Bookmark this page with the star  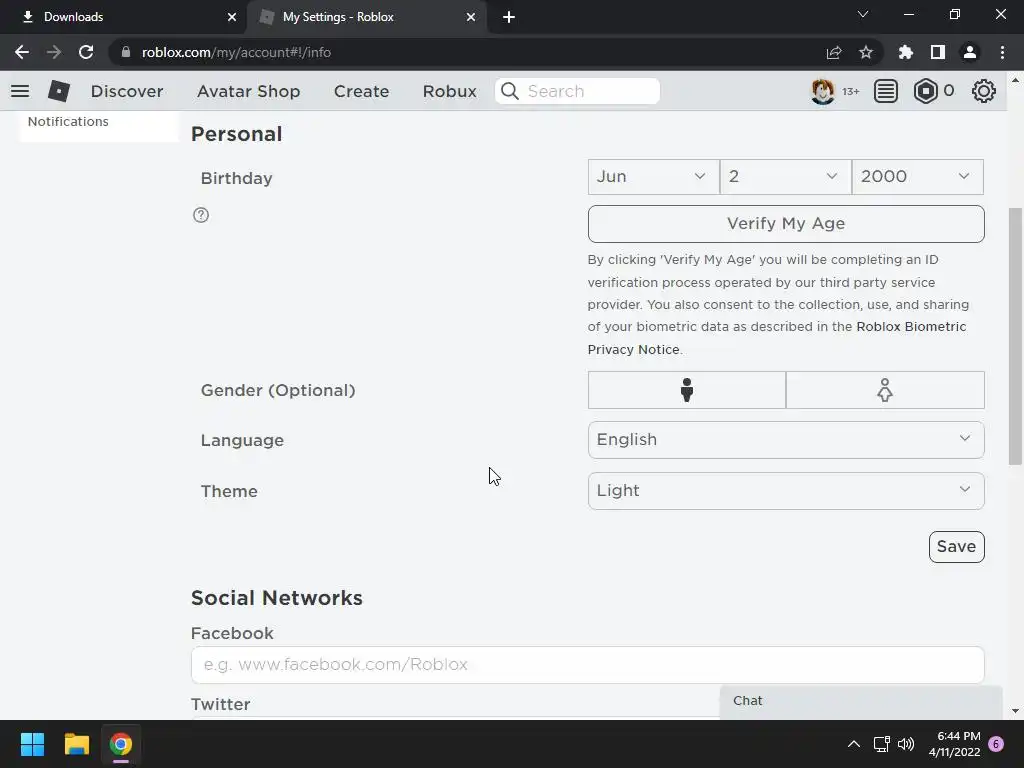(x=866, y=52)
